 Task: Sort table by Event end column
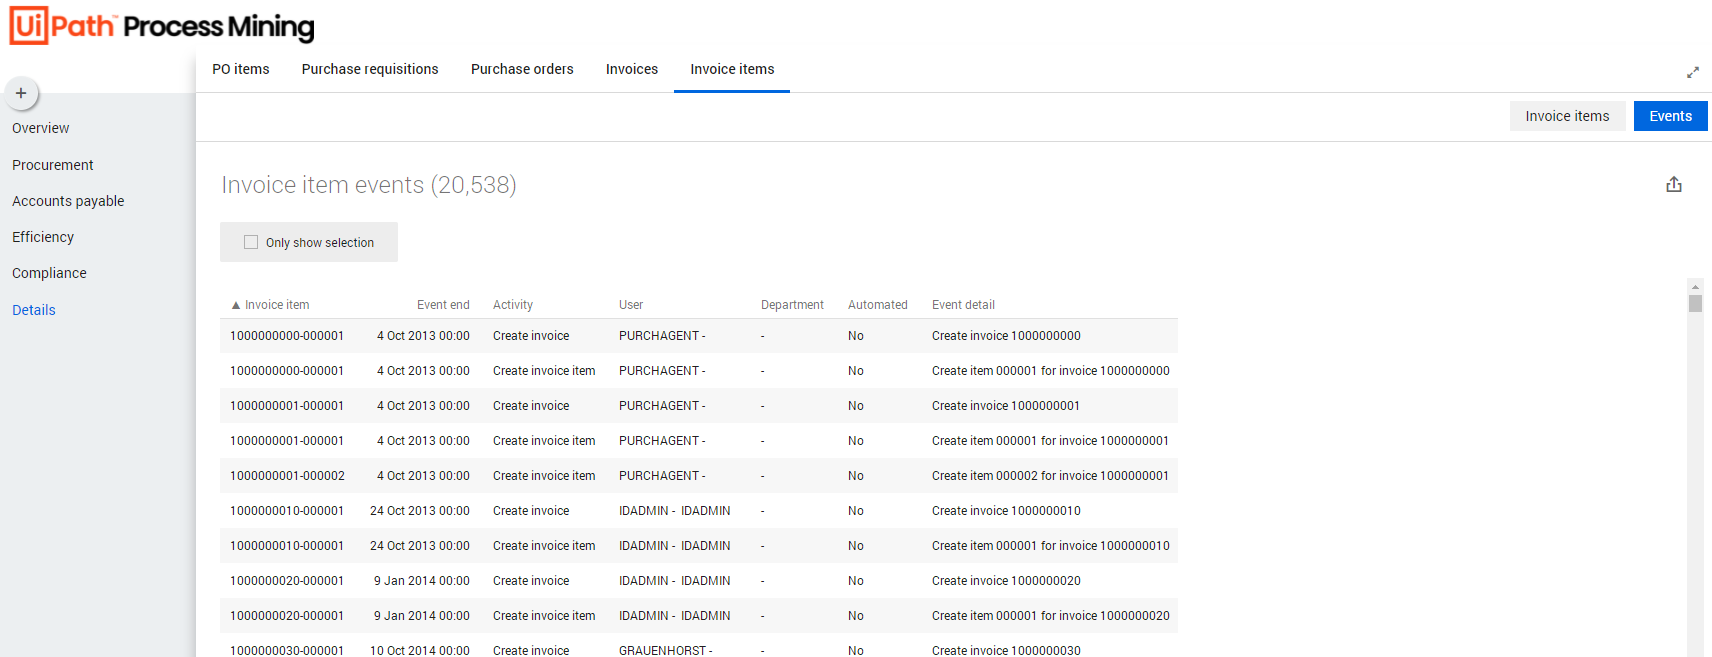(x=442, y=305)
